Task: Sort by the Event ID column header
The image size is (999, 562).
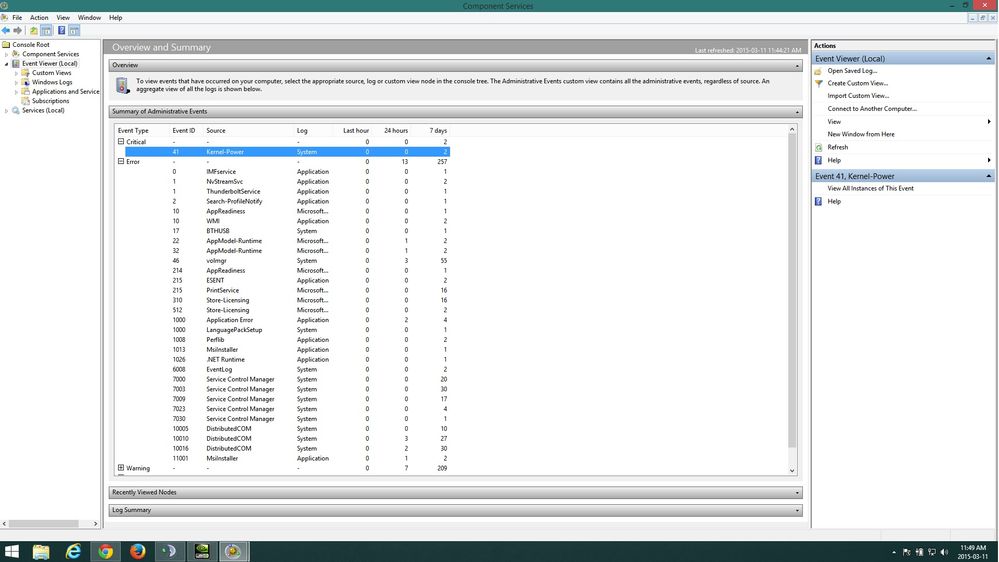Action: pyautogui.click(x=184, y=131)
